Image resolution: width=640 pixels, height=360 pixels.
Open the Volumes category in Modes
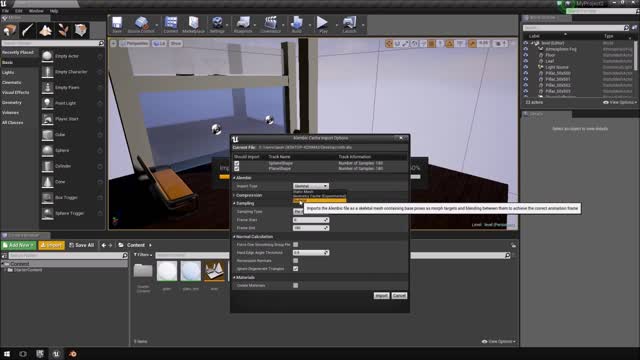(11, 113)
